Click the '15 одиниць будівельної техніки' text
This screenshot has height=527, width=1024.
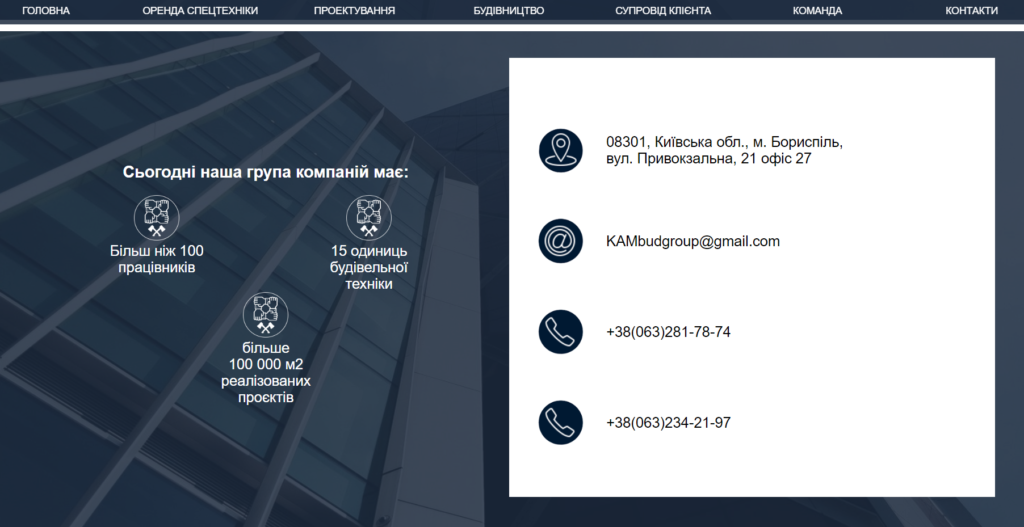(x=368, y=267)
